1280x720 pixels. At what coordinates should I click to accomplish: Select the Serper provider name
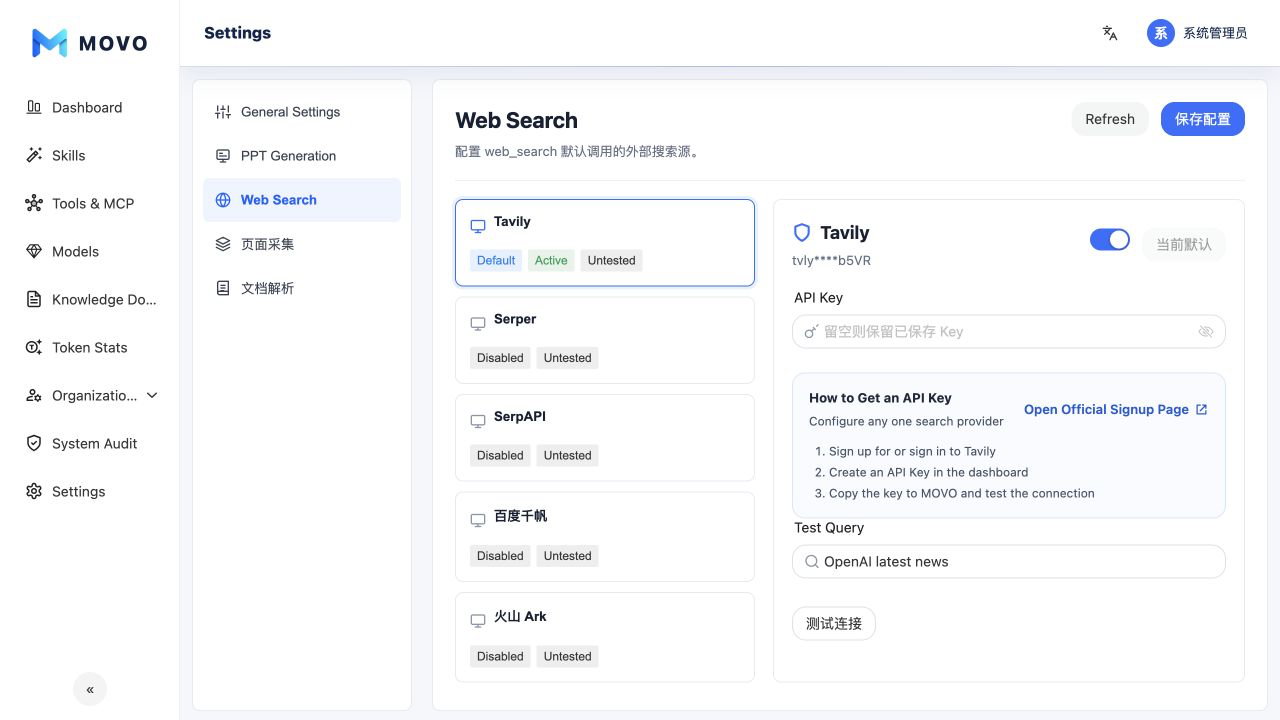[x=515, y=319]
